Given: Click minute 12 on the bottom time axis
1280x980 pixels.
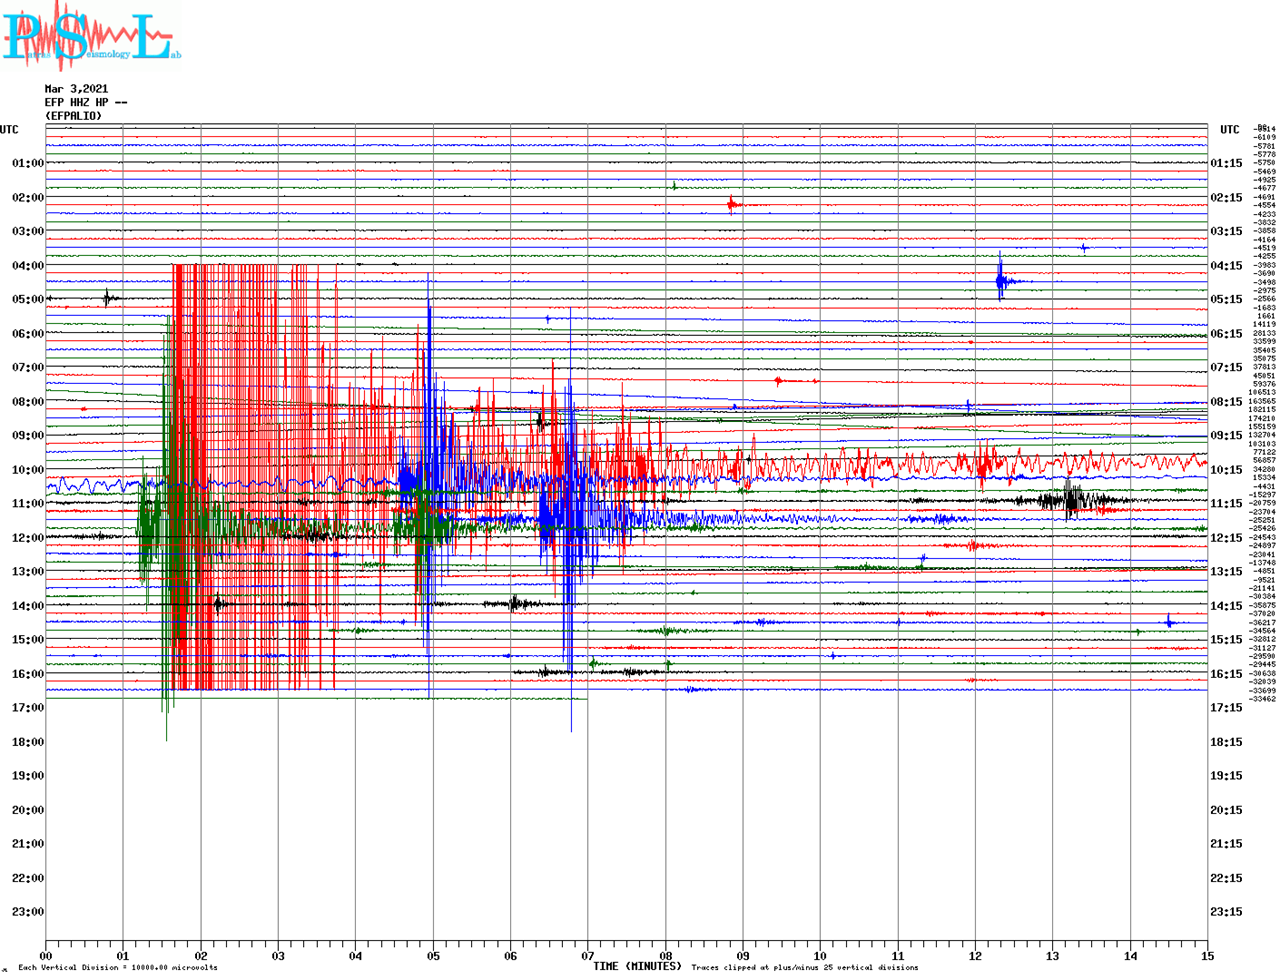Looking at the screenshot, I should point(976,956).
